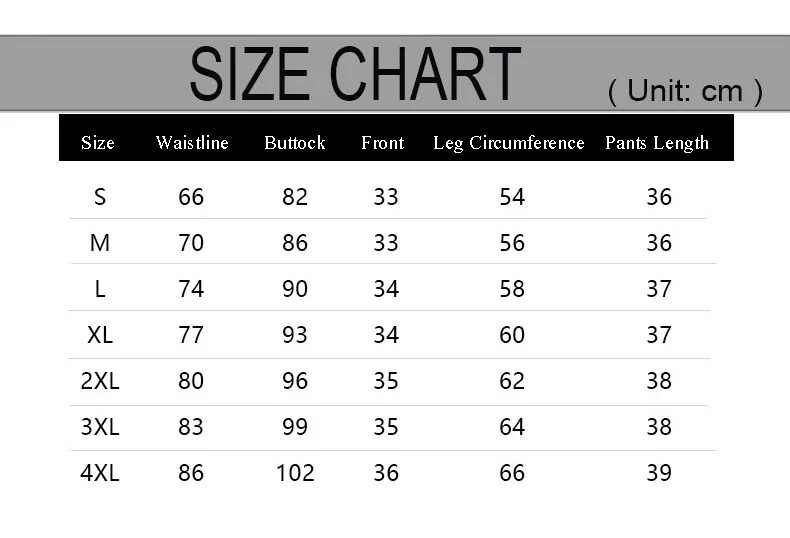Select the Waistline column header
The image size is (790, 538).
click(x=192, y=143)
